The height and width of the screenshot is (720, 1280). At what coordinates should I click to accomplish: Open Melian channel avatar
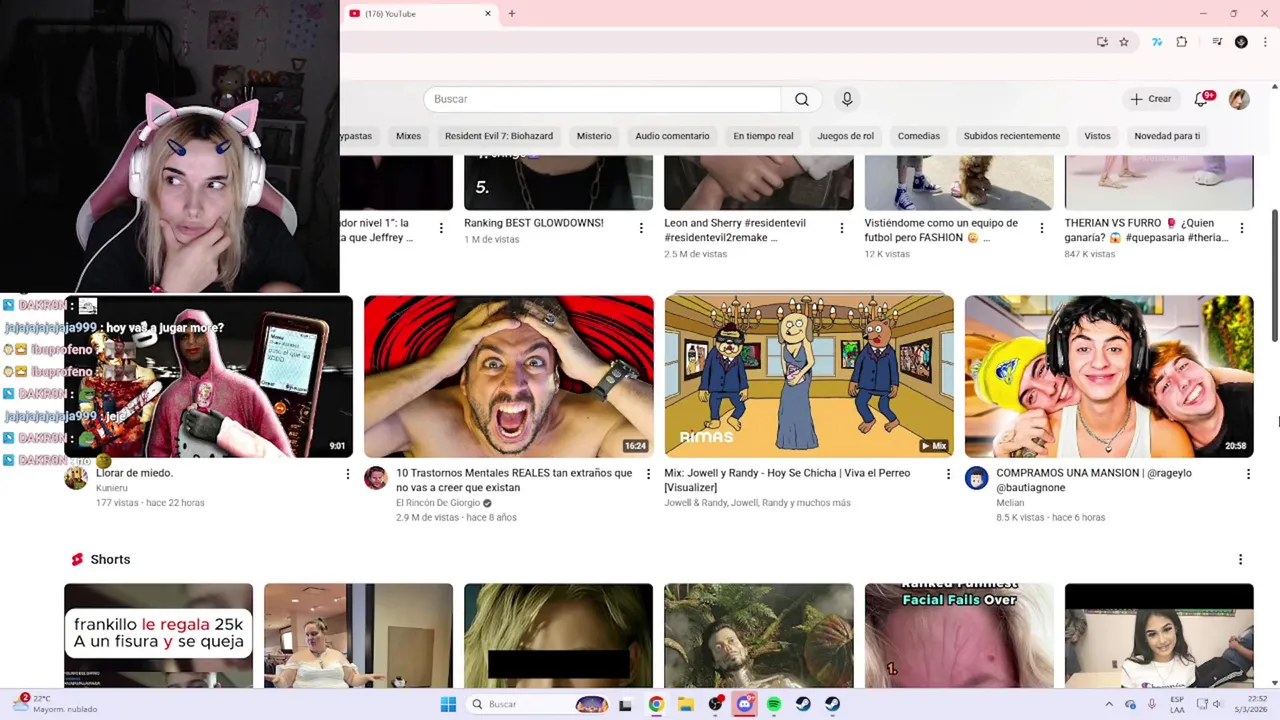(x=976, y=478)
